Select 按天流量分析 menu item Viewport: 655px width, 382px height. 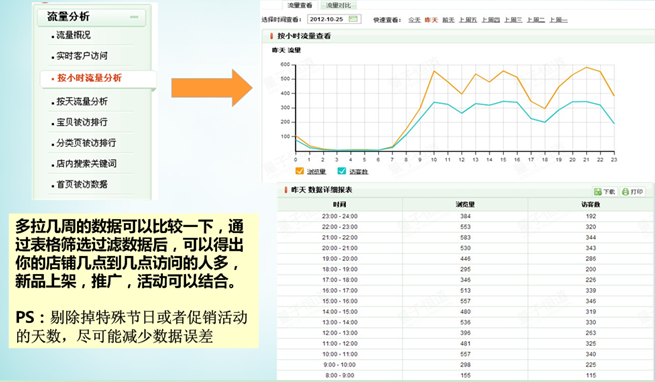pyautogui.click(x=82, y=102)
